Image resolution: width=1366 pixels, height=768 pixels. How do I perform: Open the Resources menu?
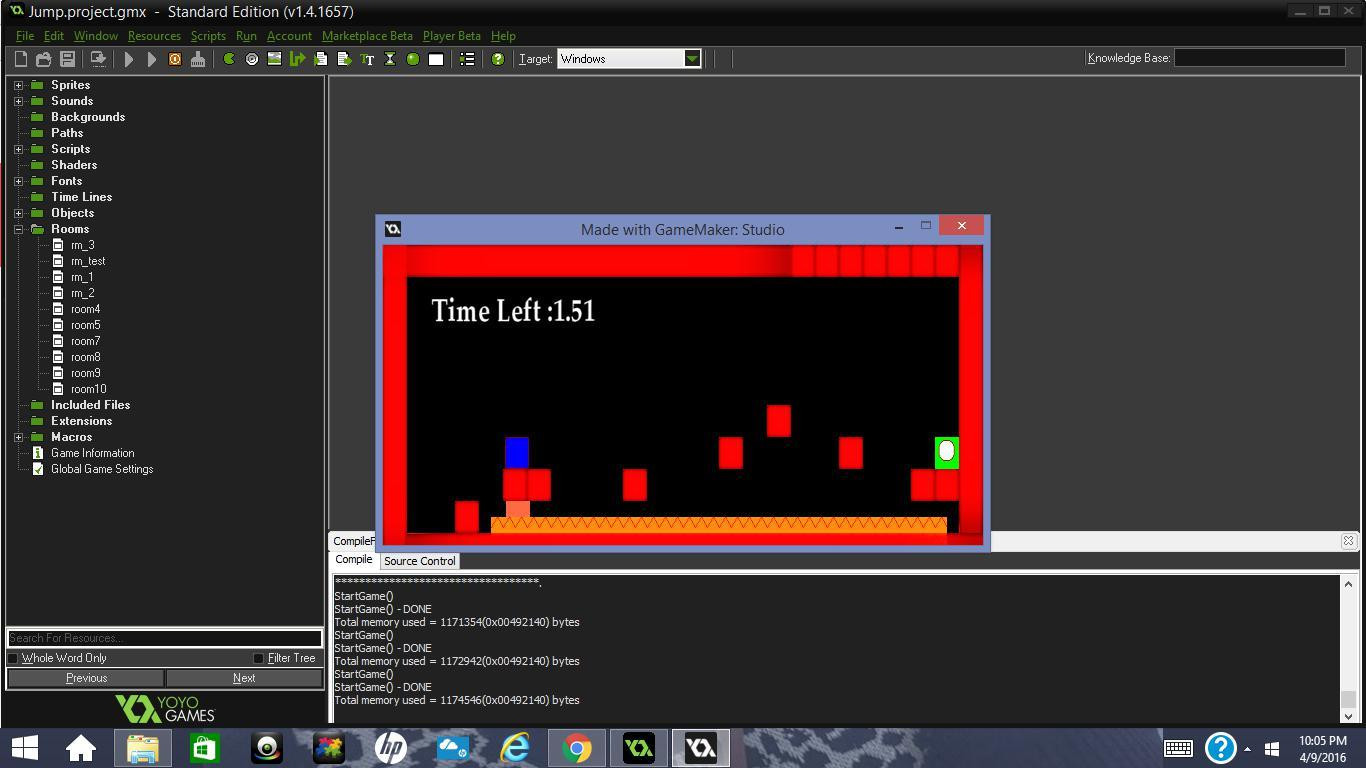(154, 36)
